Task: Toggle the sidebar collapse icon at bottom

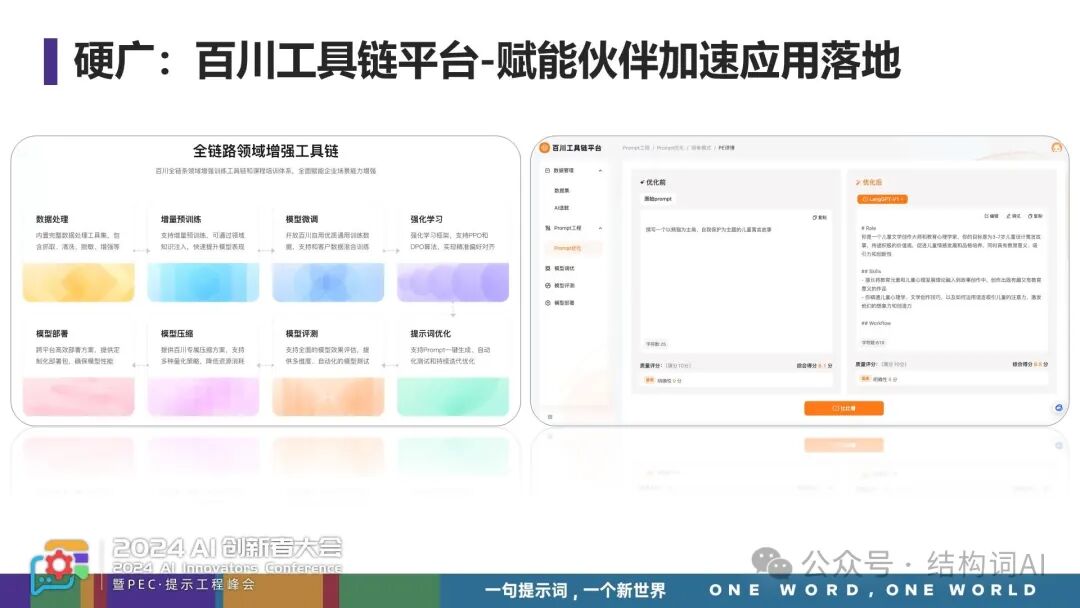Action: pyautogui.click(x=550, y=417)
